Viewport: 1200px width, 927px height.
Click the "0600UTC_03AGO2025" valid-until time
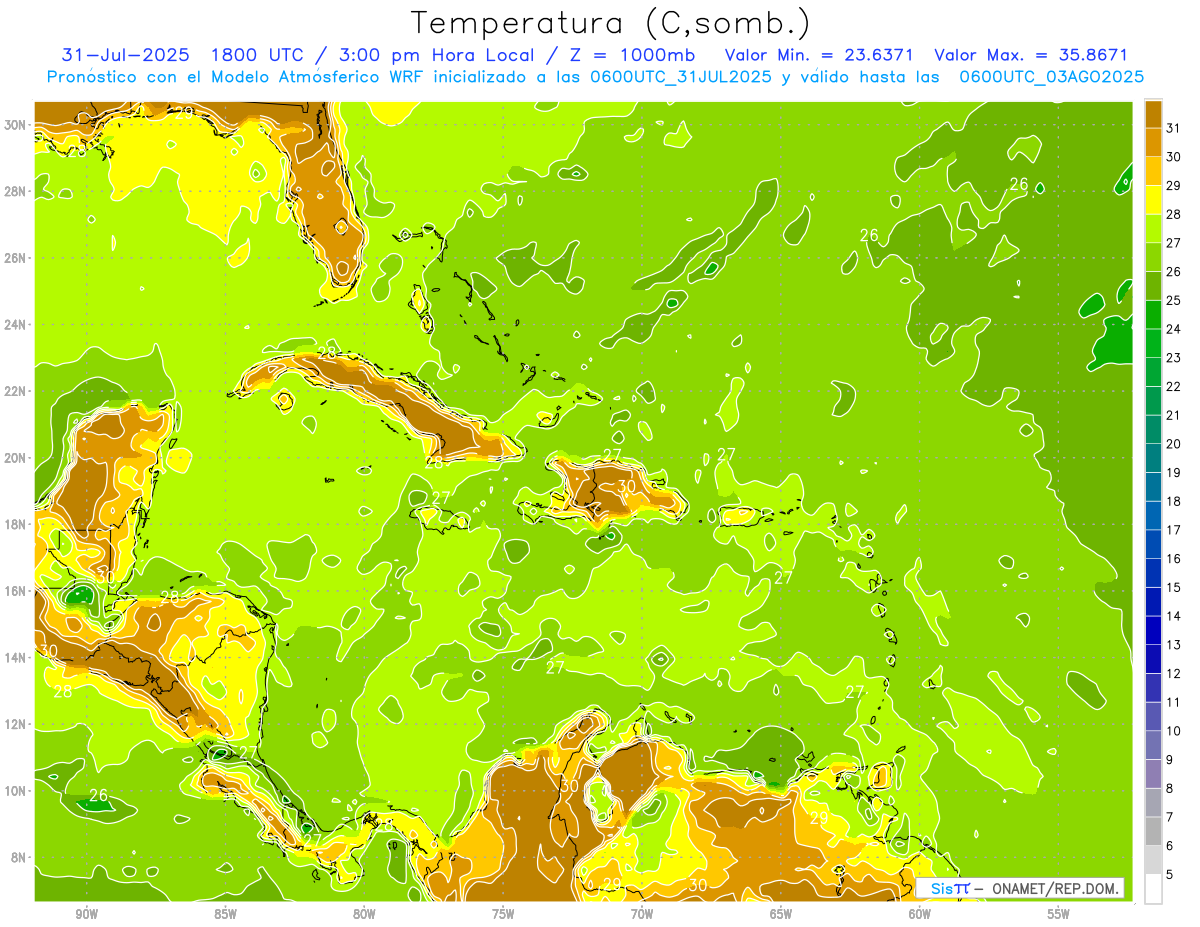coord(1052,77)
